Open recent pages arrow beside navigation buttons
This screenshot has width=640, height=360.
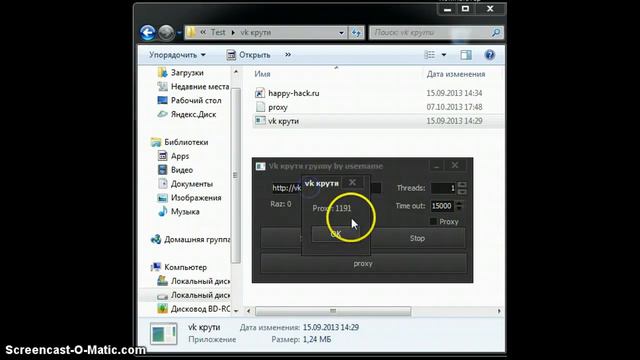179,33
